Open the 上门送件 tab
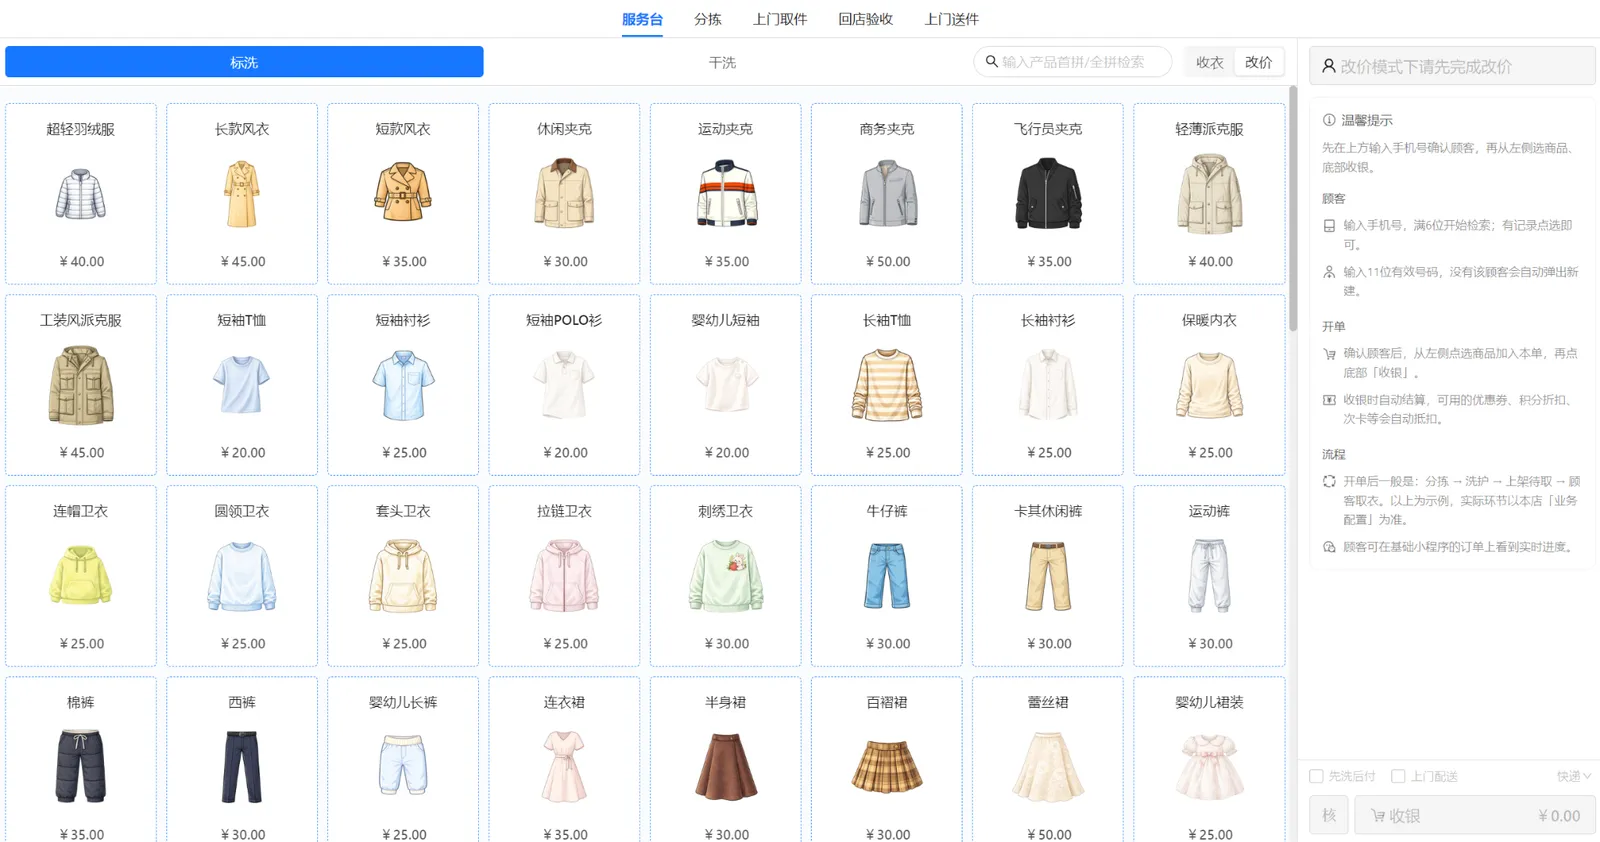Viewport: 1600px width, 842px height. pos(952,19)
